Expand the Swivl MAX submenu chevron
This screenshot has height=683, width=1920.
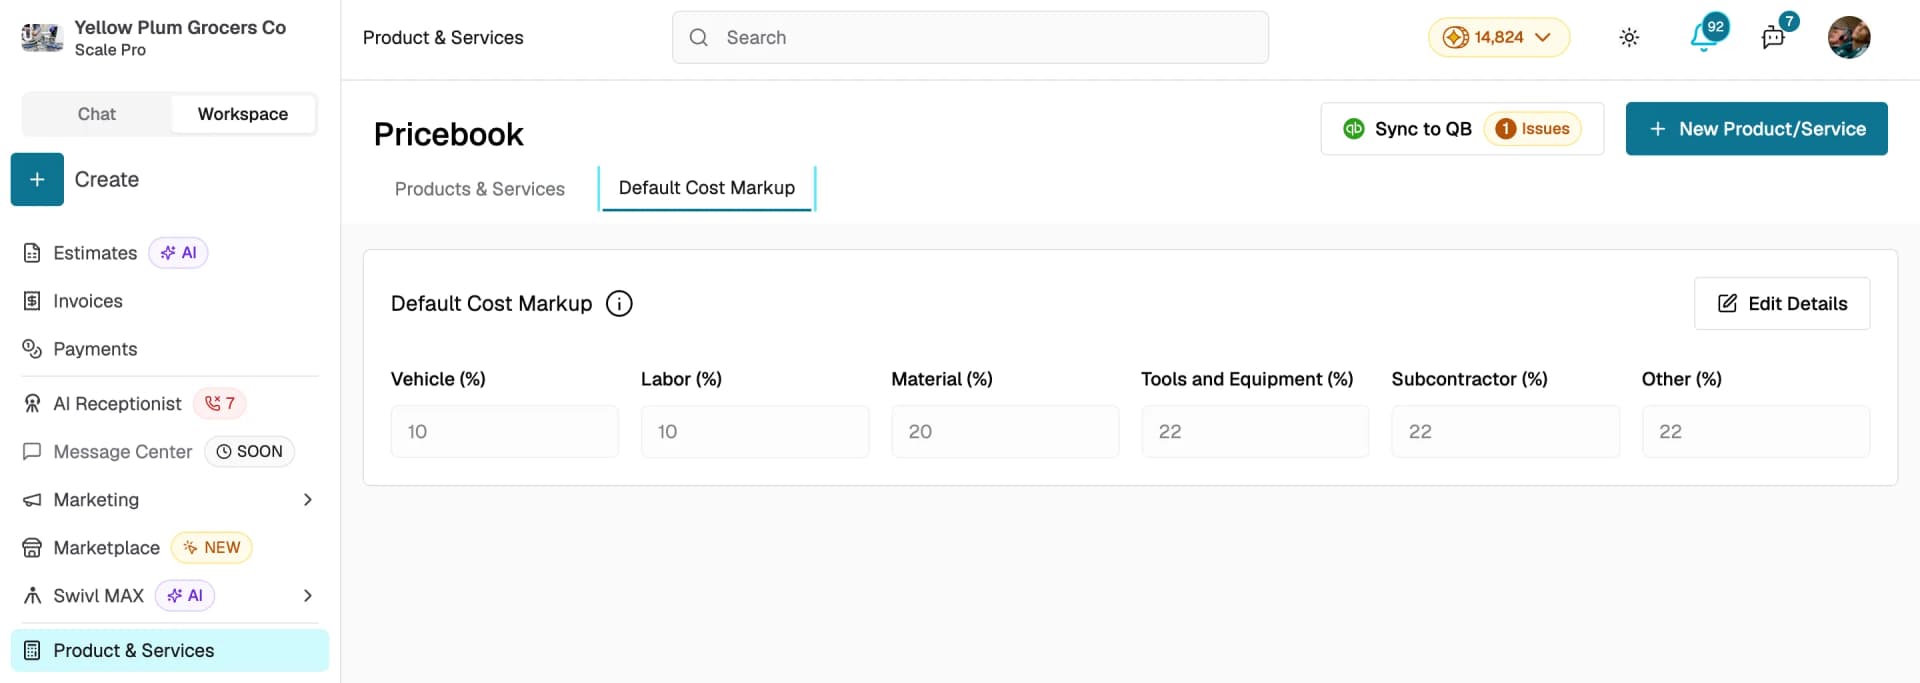[x=308, y=596]
